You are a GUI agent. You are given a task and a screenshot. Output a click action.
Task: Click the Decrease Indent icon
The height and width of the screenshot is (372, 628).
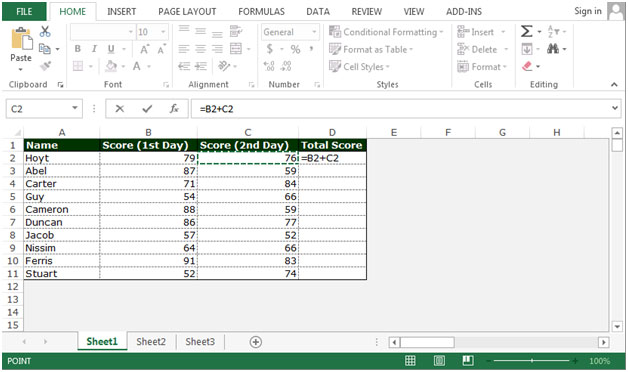tap(184, 66)
